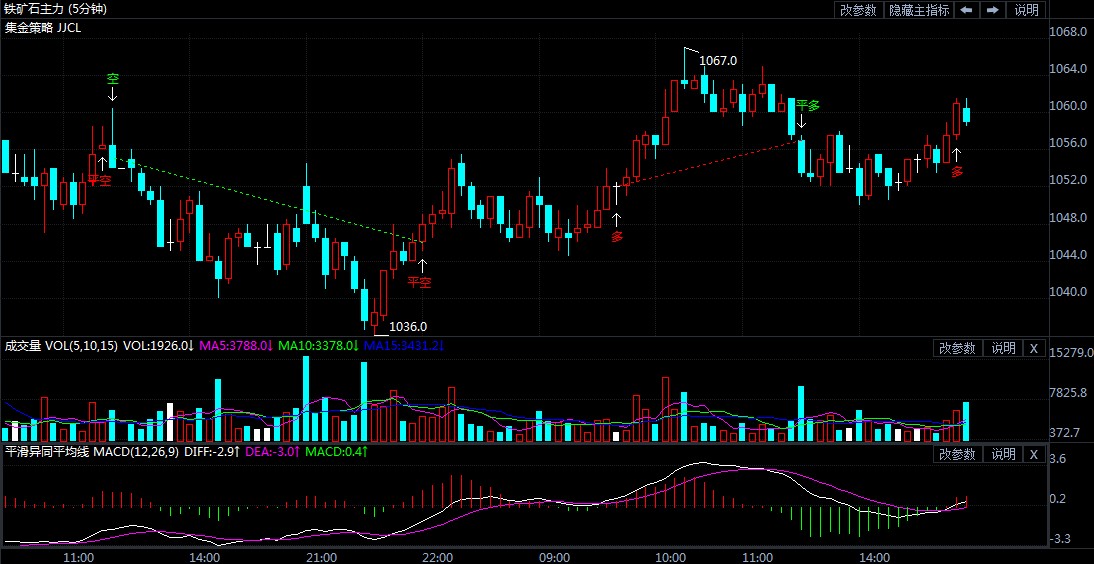
Task: Click the MACD:0.4 value
Action: pyautogui.click(x=336, y=452)
